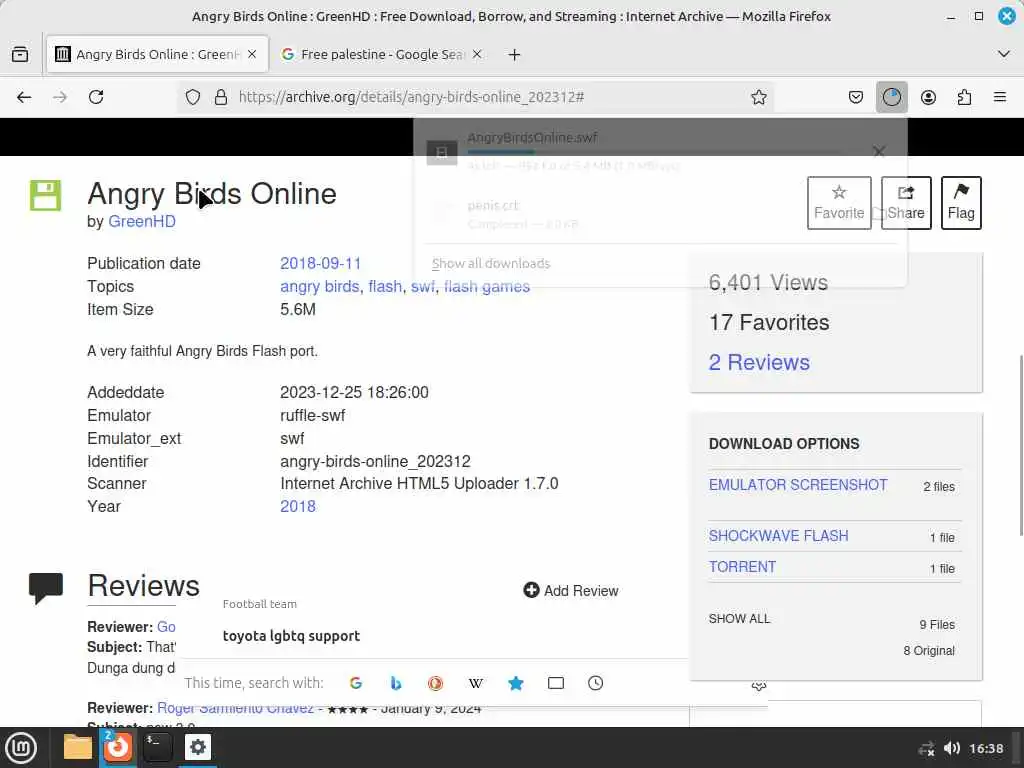This screenshot has width=1024, height=768.
Task: Open the flash games topic link
Action: [487, 286]
